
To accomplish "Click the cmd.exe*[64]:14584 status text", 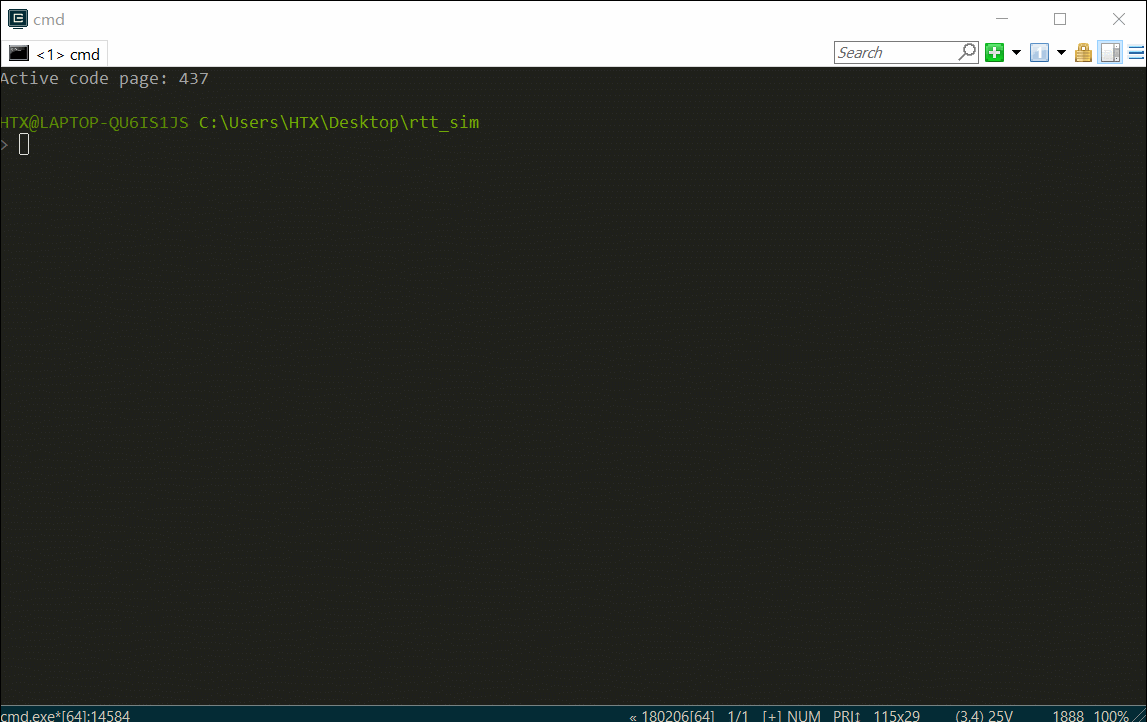I will (x=66, y=715).
